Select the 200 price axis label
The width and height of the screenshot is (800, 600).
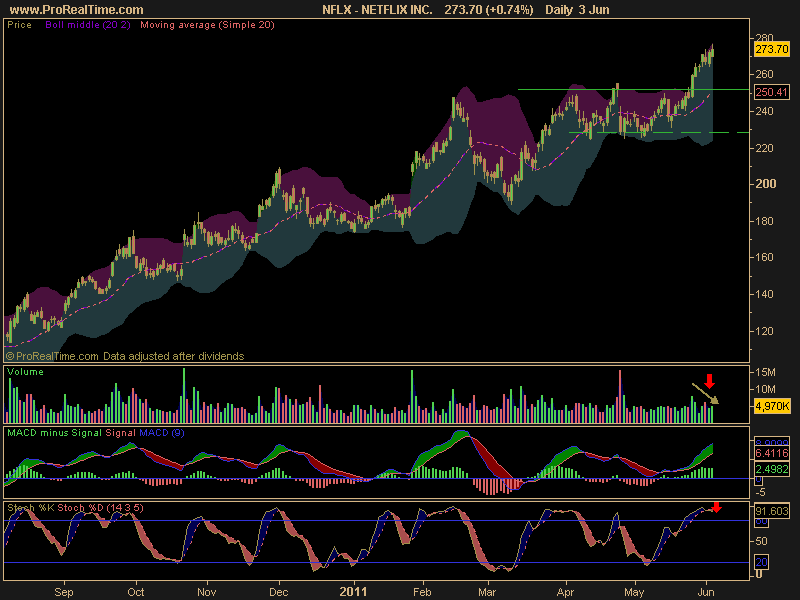[765, 184]
